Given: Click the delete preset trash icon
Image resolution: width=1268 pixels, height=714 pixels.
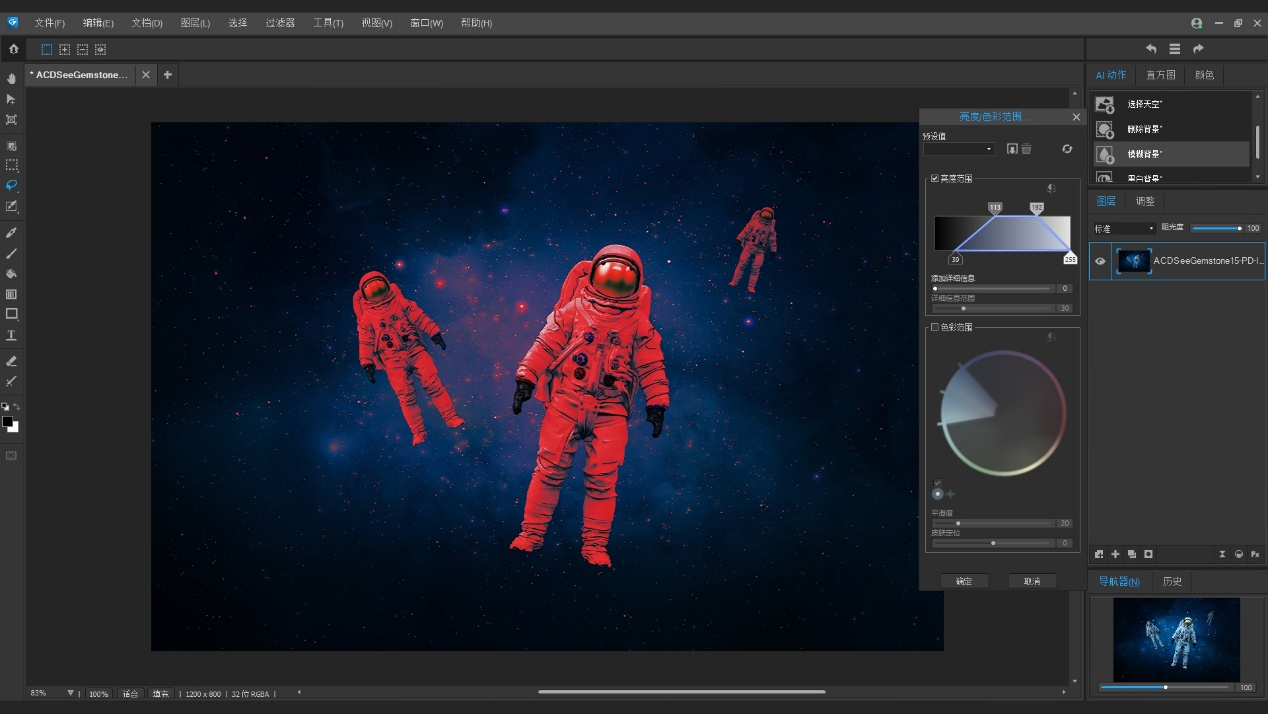Looking at the screenshot, I should [x=1026, y=149].
